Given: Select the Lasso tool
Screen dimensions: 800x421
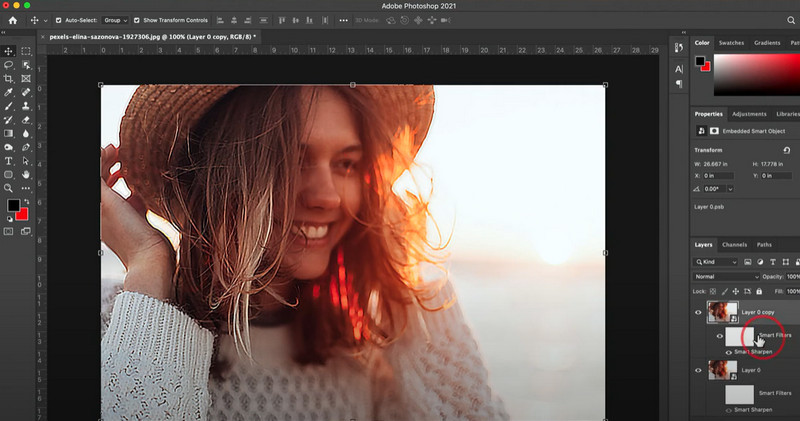Looking at the screenshot, I should tap(9, 65).
